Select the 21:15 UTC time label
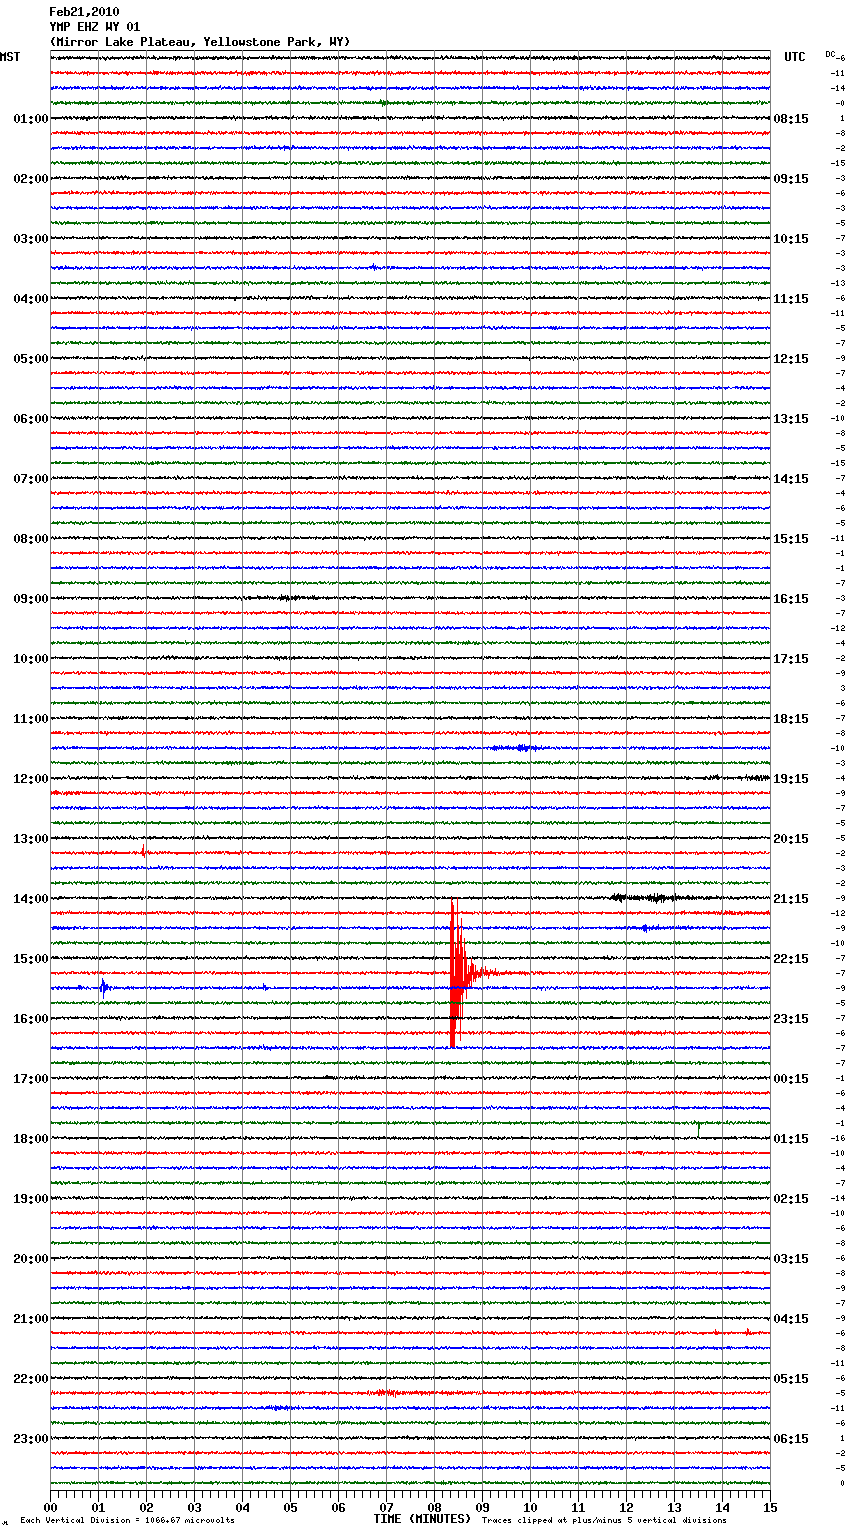The width and height of the screenshot is (850, 1534). click(x=791, y=899)
